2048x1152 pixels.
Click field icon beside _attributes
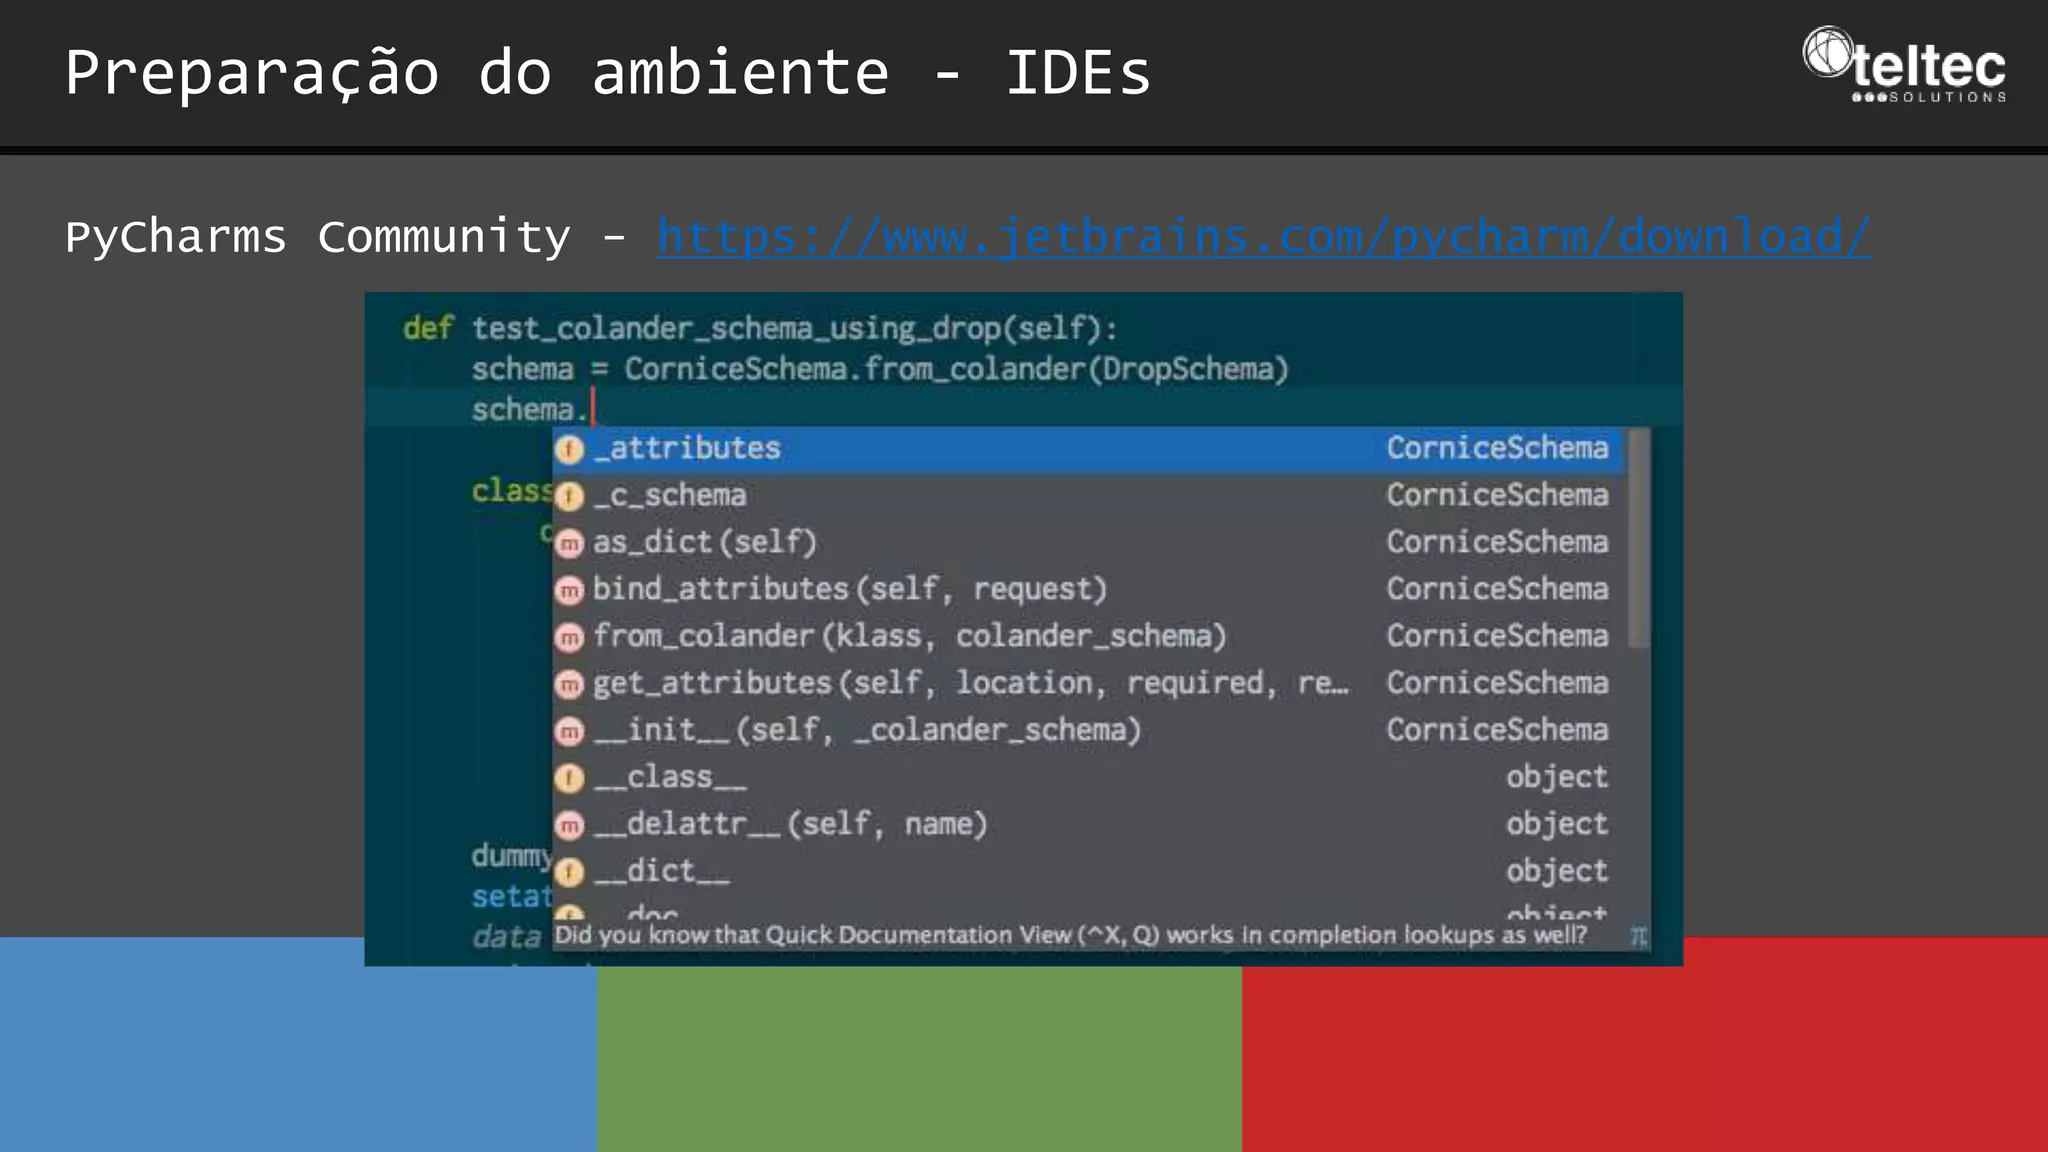(570, 450)
